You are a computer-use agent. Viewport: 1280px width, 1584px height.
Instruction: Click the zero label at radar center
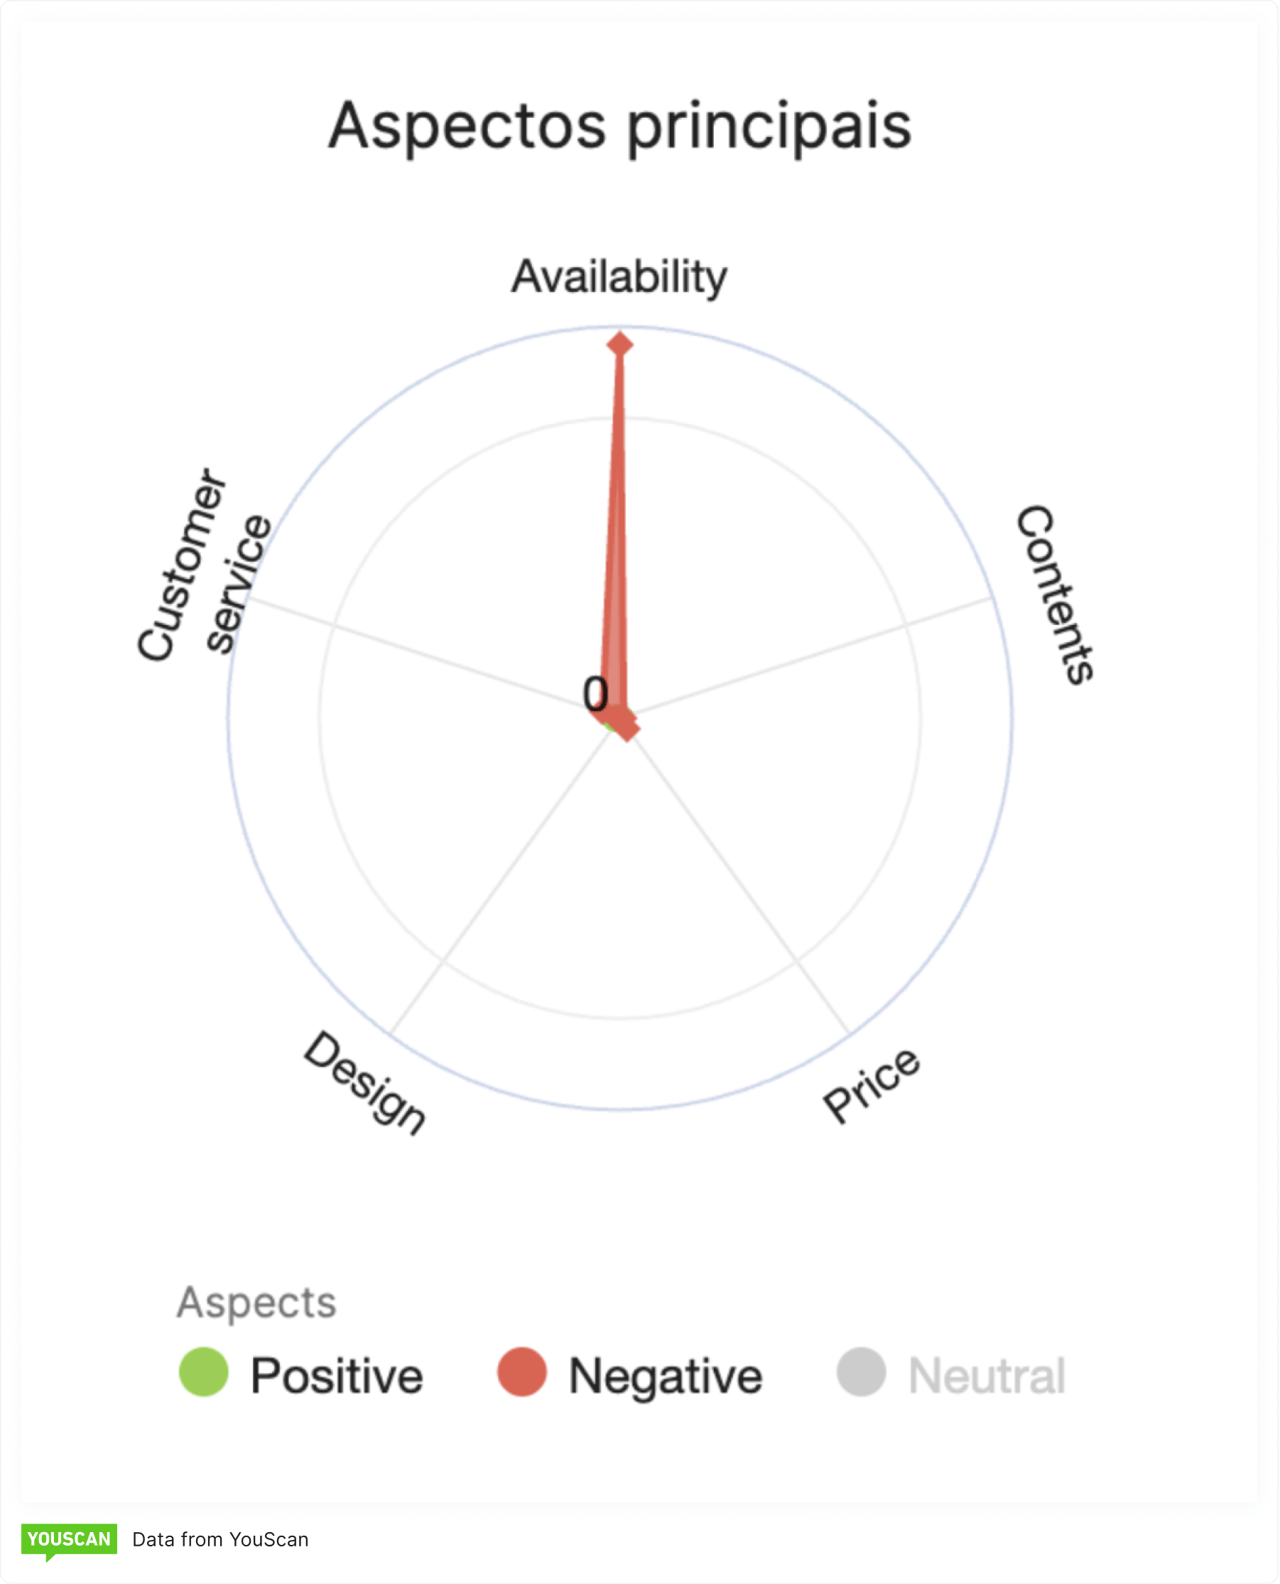point(595,693)
